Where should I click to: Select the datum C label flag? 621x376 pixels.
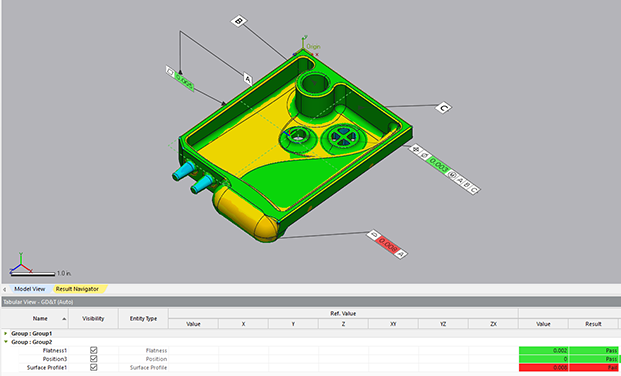[x=444, y=108]
